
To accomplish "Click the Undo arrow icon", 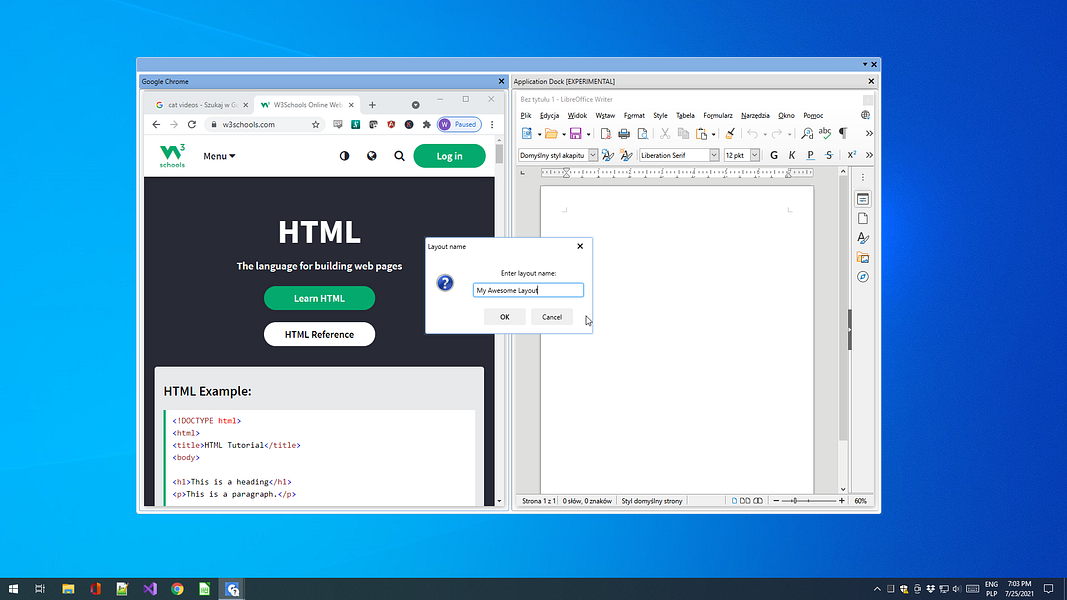I will pyautogui.click(x=752, y=133).
